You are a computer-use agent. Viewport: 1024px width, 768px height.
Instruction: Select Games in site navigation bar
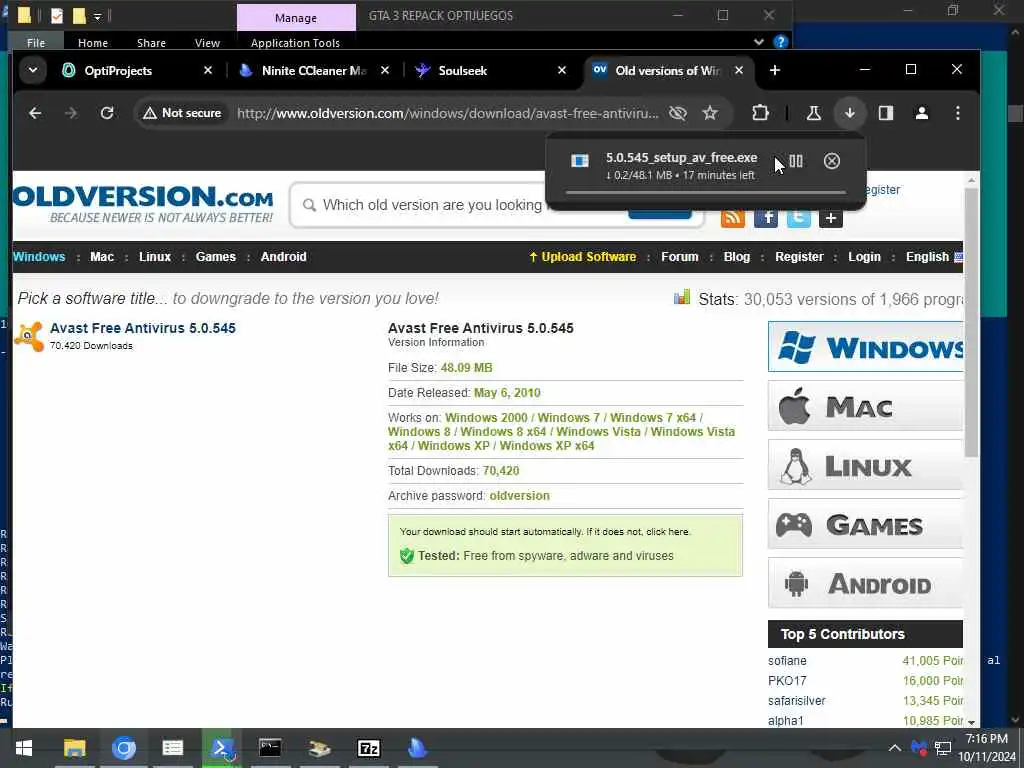click(216, 257)
